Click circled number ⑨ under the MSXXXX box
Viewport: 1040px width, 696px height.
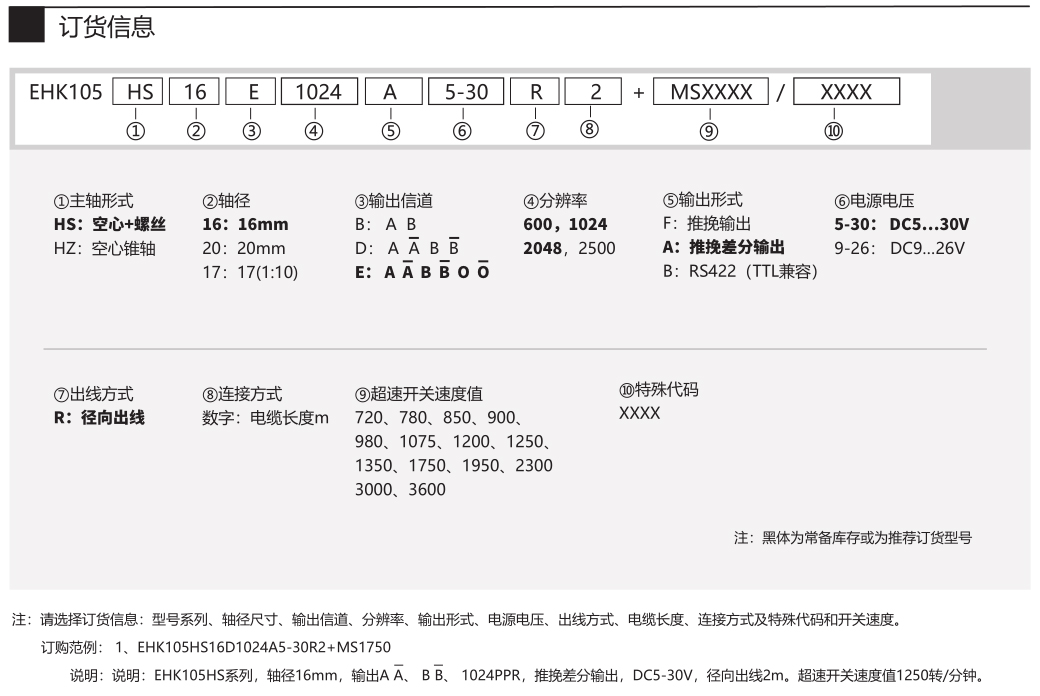709,131
